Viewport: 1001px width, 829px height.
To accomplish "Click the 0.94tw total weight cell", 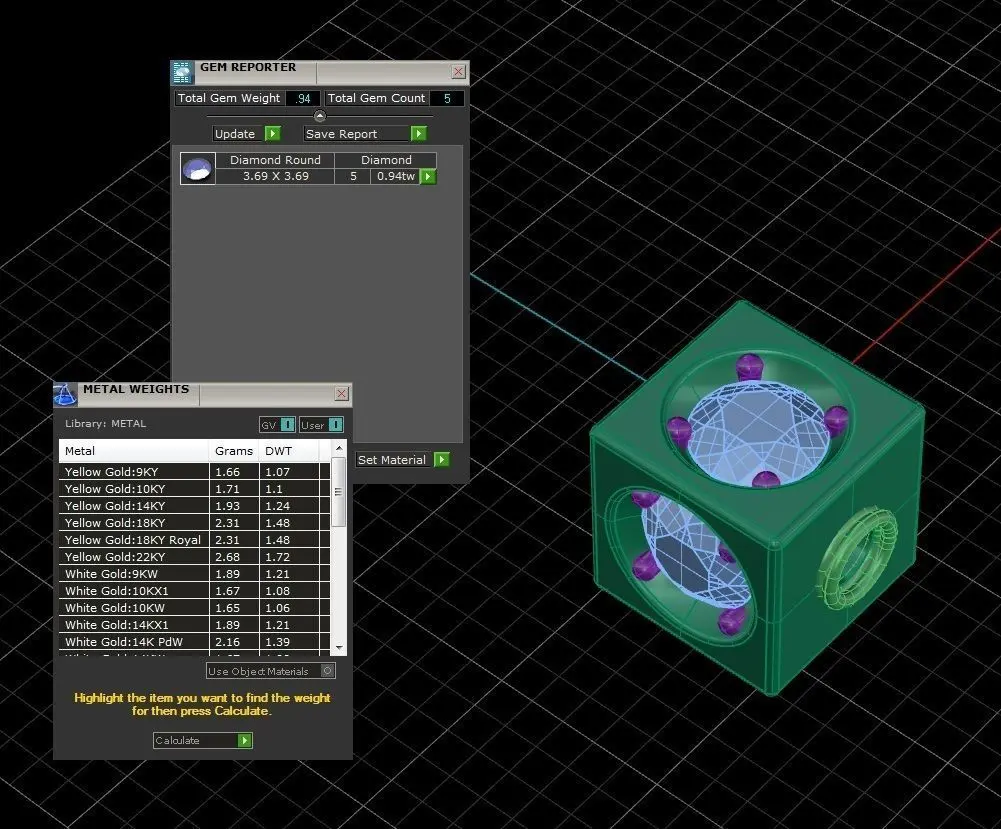I will point(395,176).
